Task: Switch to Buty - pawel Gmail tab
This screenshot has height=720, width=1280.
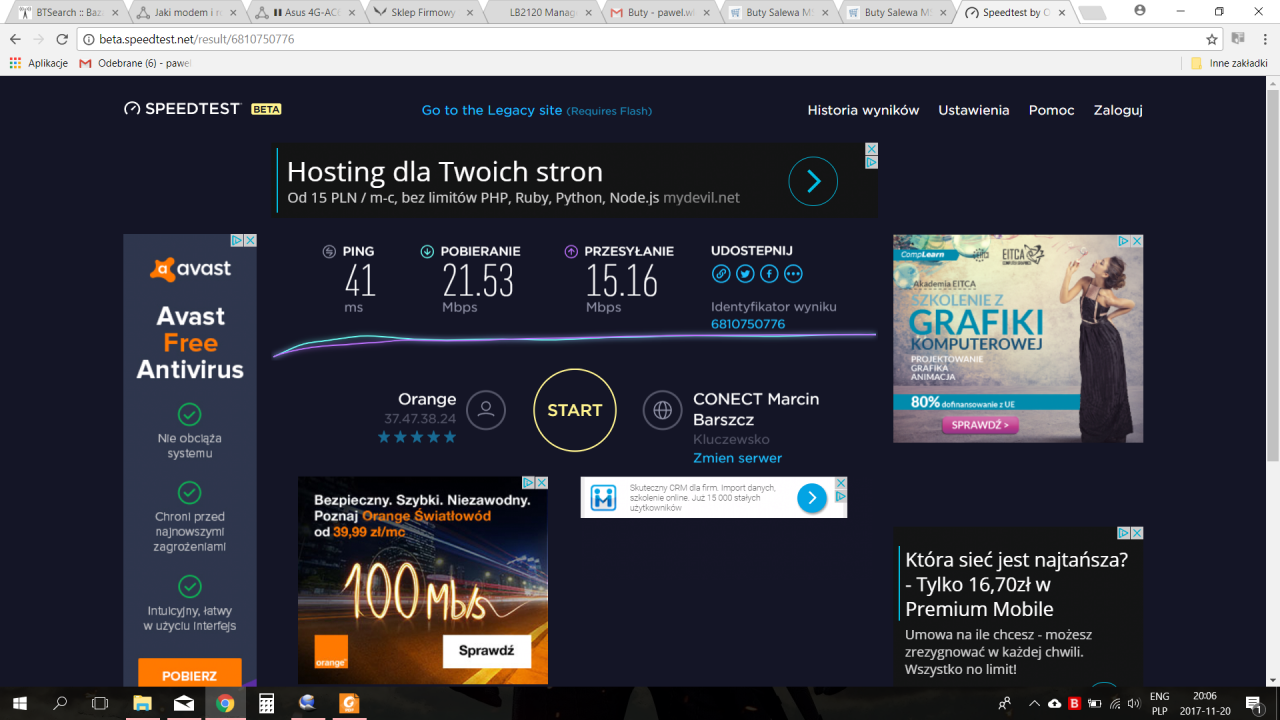Action: [658, 13]
